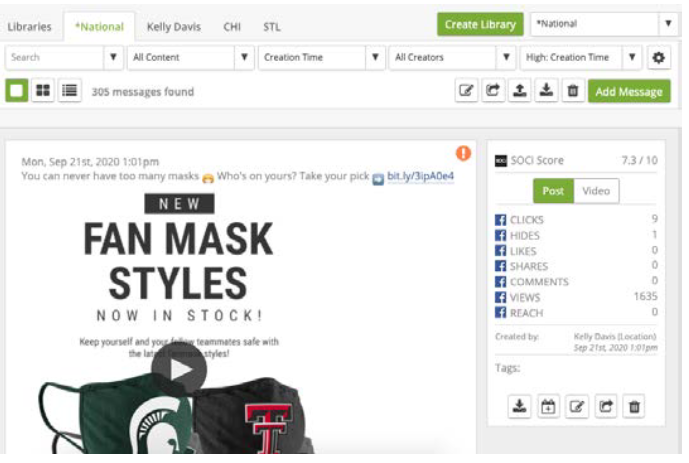Download this post from the score panel
The image size is (689, 463).
519,406
